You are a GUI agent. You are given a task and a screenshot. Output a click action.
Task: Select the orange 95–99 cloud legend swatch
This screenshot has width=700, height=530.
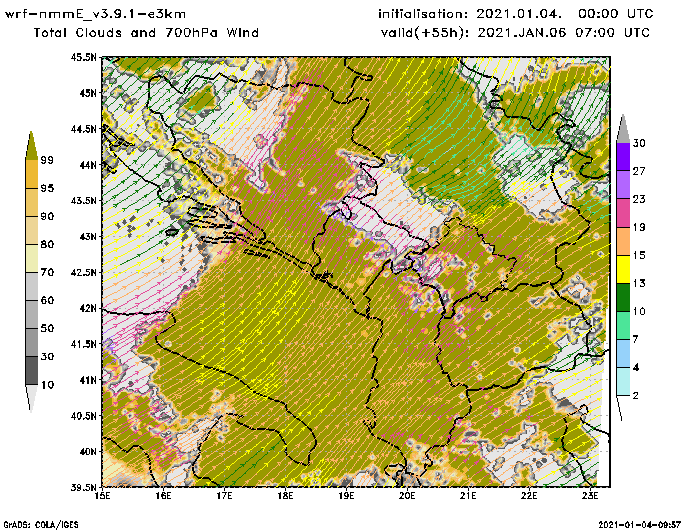coord(31,174)
